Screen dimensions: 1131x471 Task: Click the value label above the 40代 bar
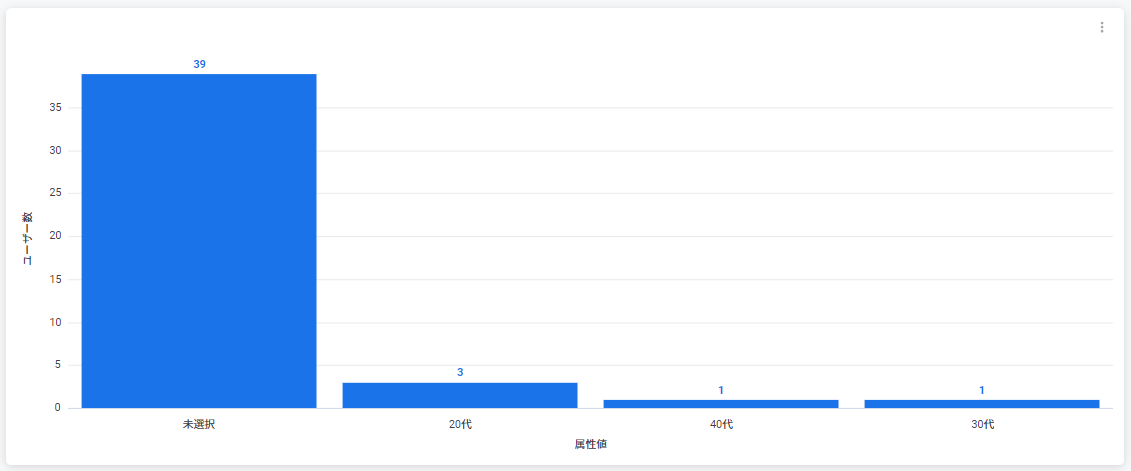[x=721, y=390]
